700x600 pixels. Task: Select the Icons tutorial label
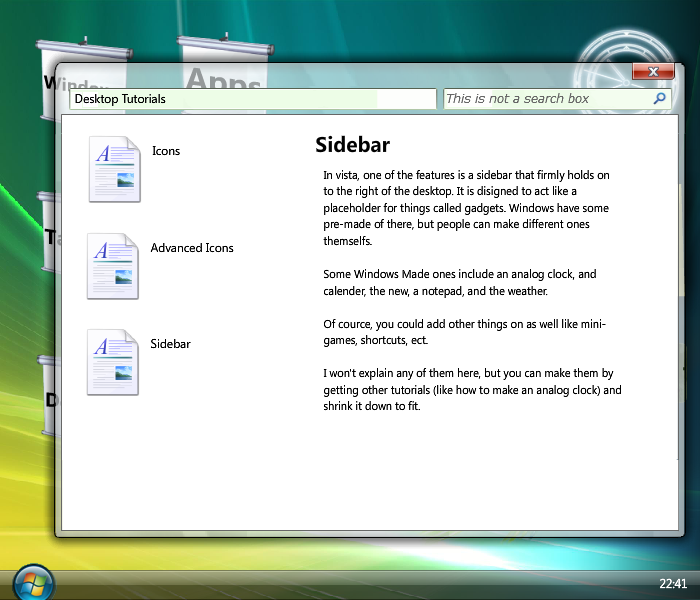(x=166, y=151)
